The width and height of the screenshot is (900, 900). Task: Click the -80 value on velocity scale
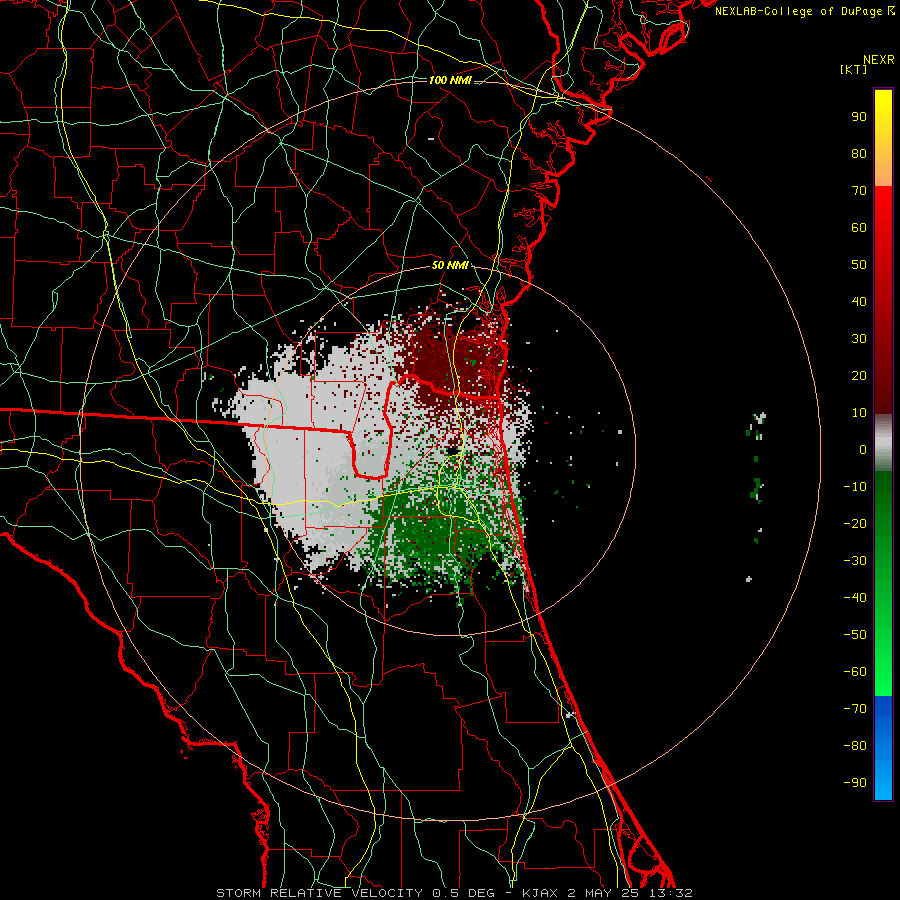(x=855, y=746)
